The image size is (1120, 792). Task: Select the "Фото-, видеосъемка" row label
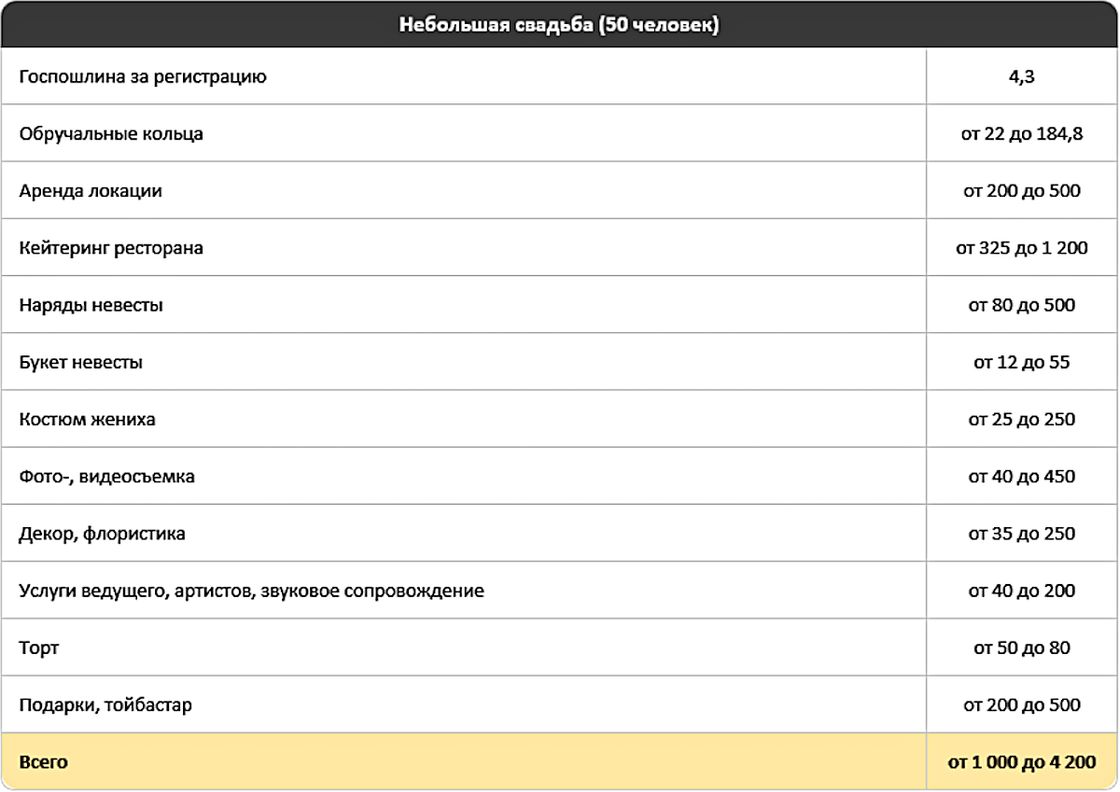tap(107, 476)
